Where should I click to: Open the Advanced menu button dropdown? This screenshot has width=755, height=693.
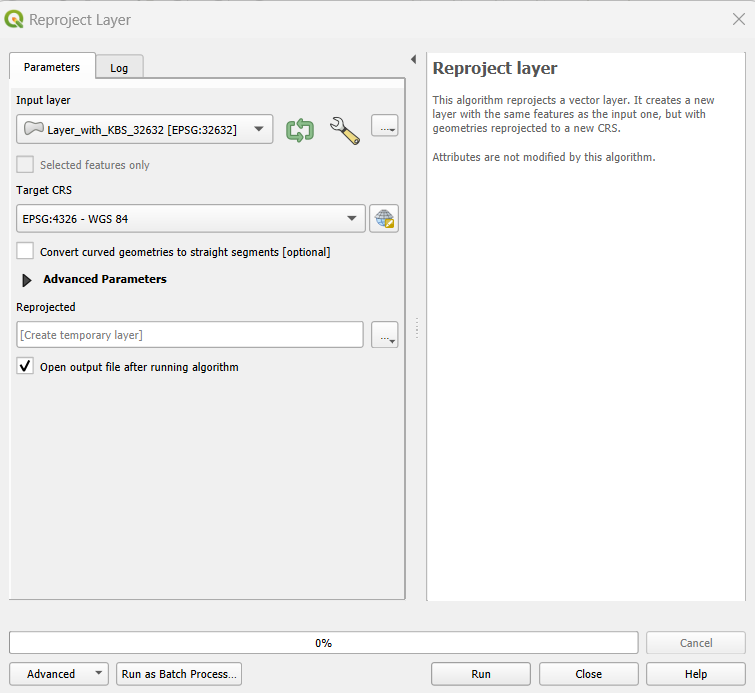[x=59, y=674]
